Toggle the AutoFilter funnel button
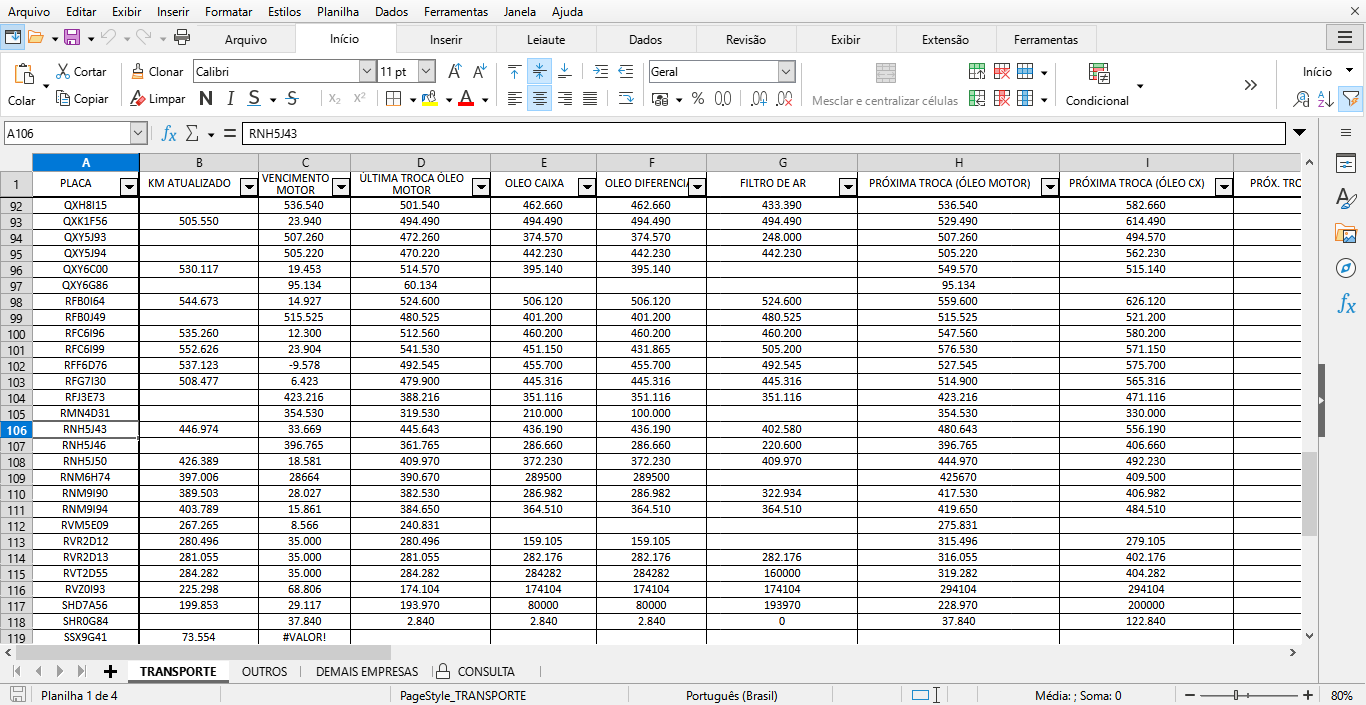 (1350, 99)
